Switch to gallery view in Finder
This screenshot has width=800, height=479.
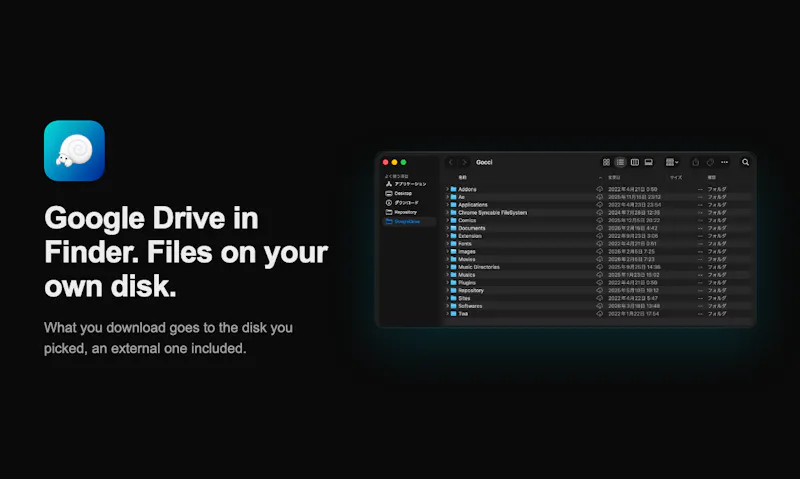point(648,162)
